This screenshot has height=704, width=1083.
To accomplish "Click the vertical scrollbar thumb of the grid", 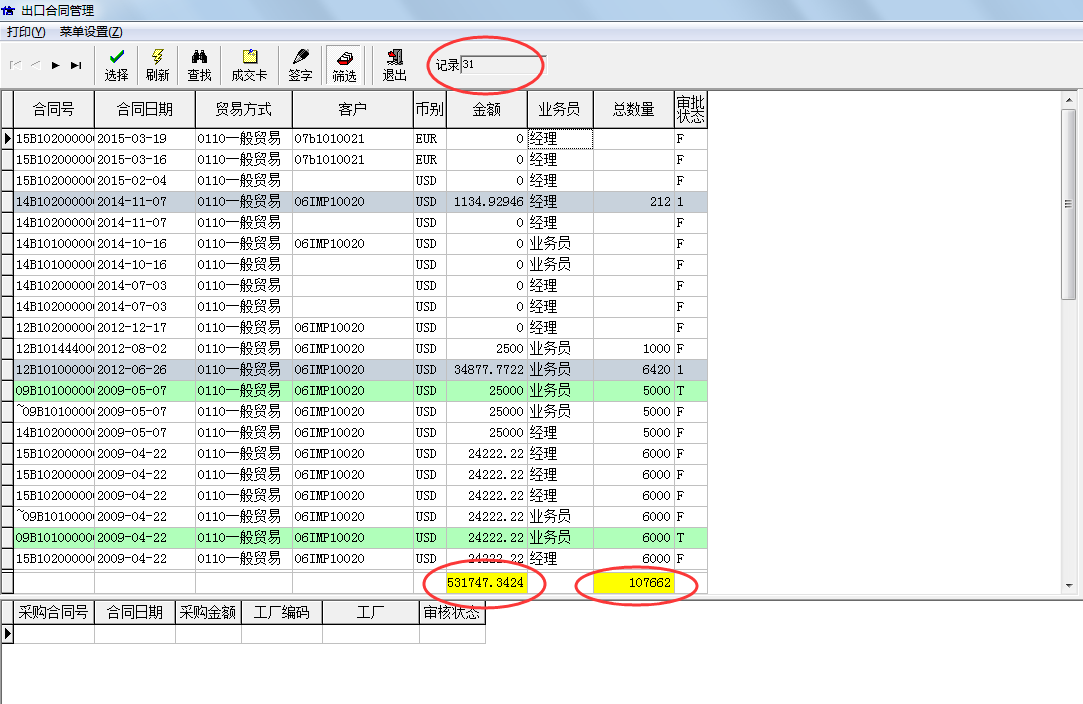I will [x=1068, y=204].
